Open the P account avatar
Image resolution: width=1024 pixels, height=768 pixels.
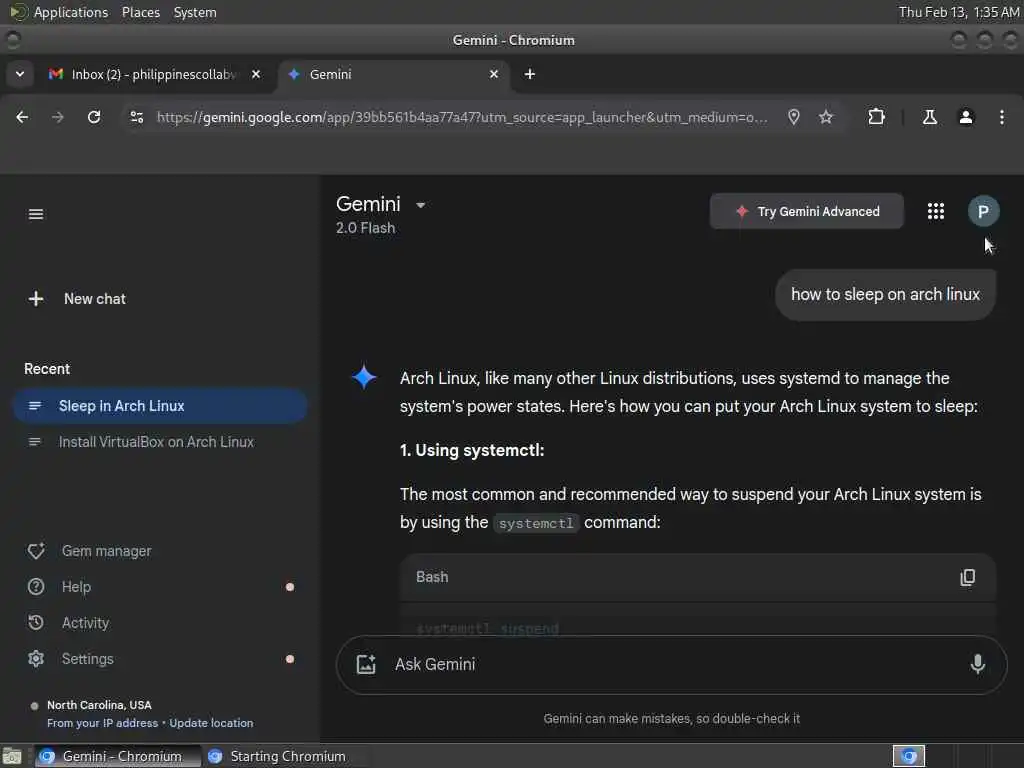(983, 211)
